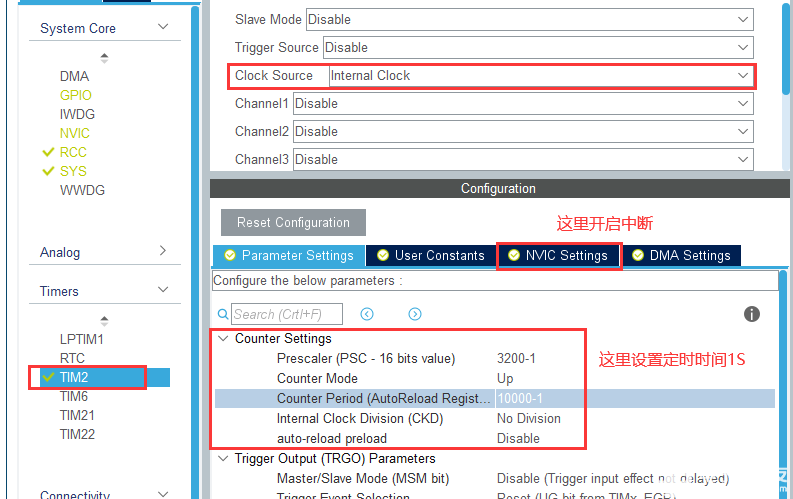The image size is (793, 499).
Task: Select TIM22 in Timers list
Action: click(77, 434)
